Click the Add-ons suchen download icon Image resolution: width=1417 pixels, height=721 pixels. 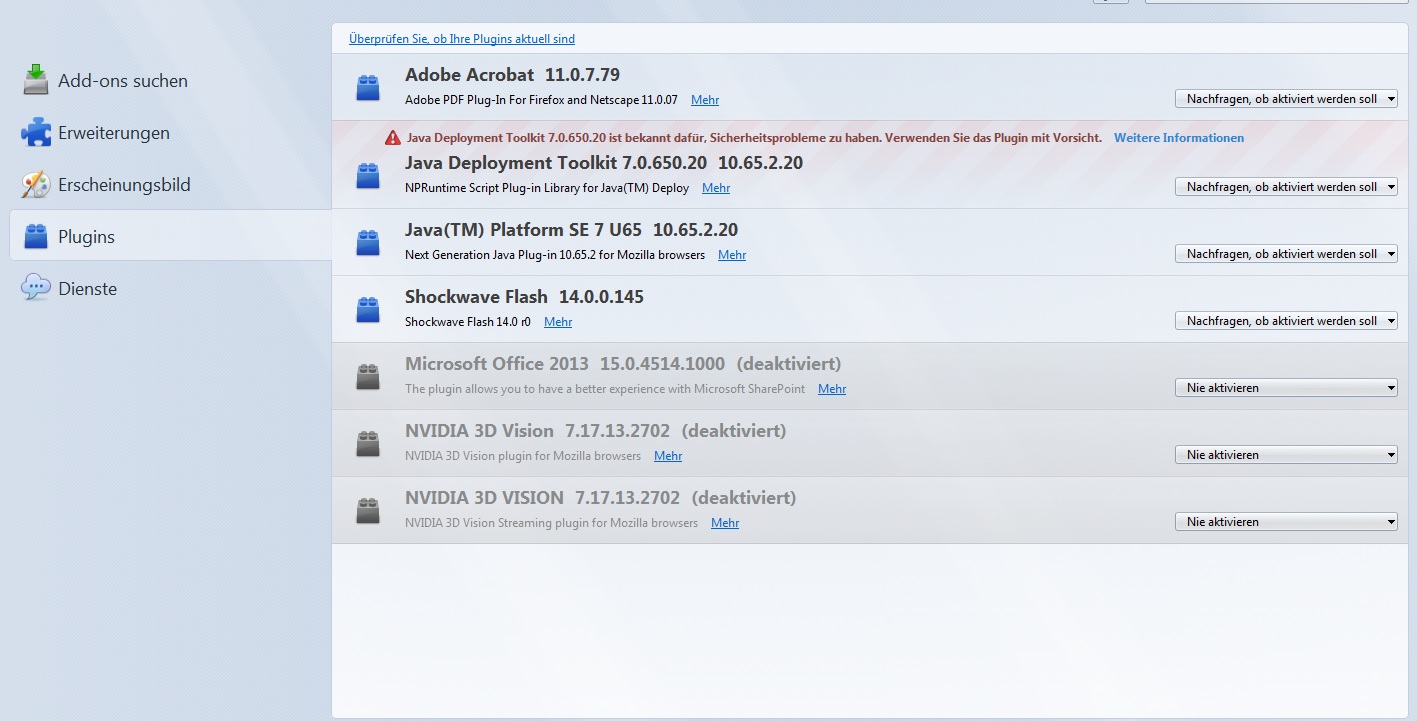36,80
